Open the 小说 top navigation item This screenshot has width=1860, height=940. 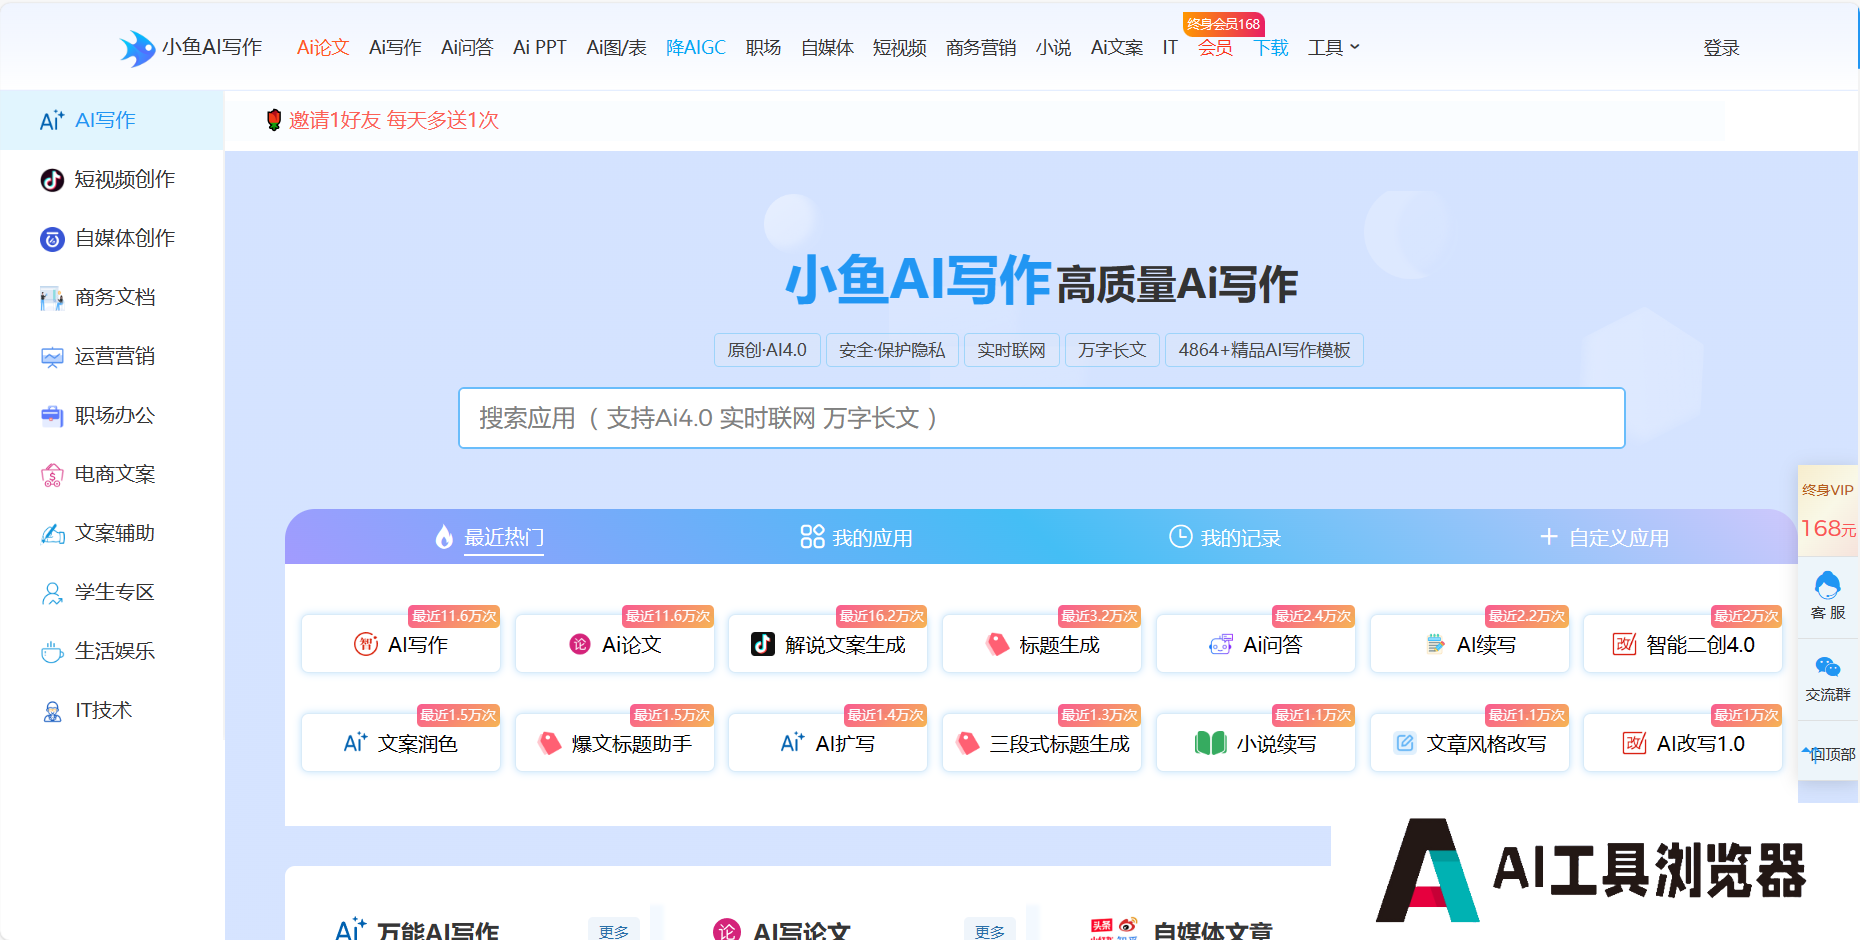click(x=1053, y=48)
